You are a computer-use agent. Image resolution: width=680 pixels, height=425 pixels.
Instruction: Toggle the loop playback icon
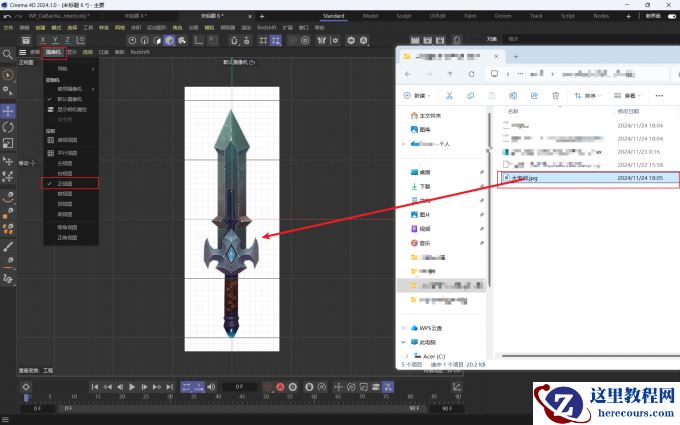(186, 387)
